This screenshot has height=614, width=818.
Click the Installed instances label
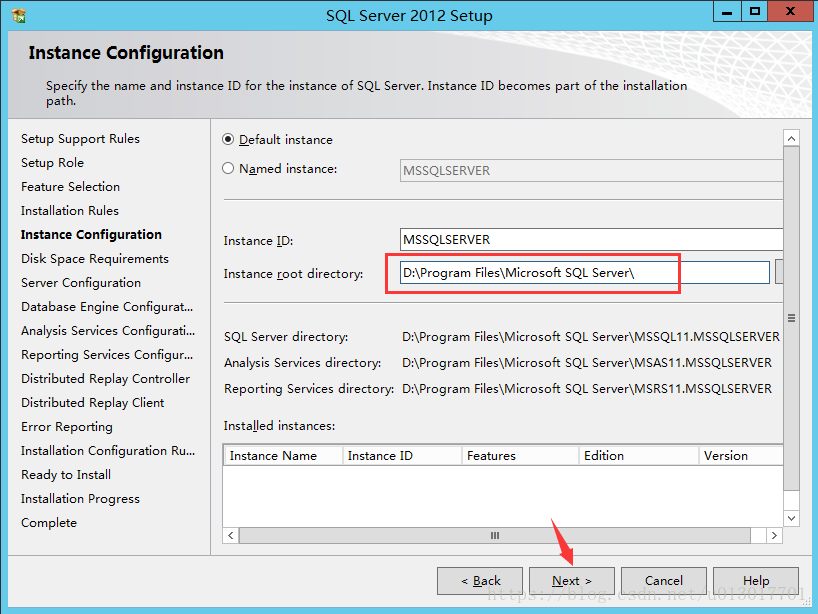279,426
